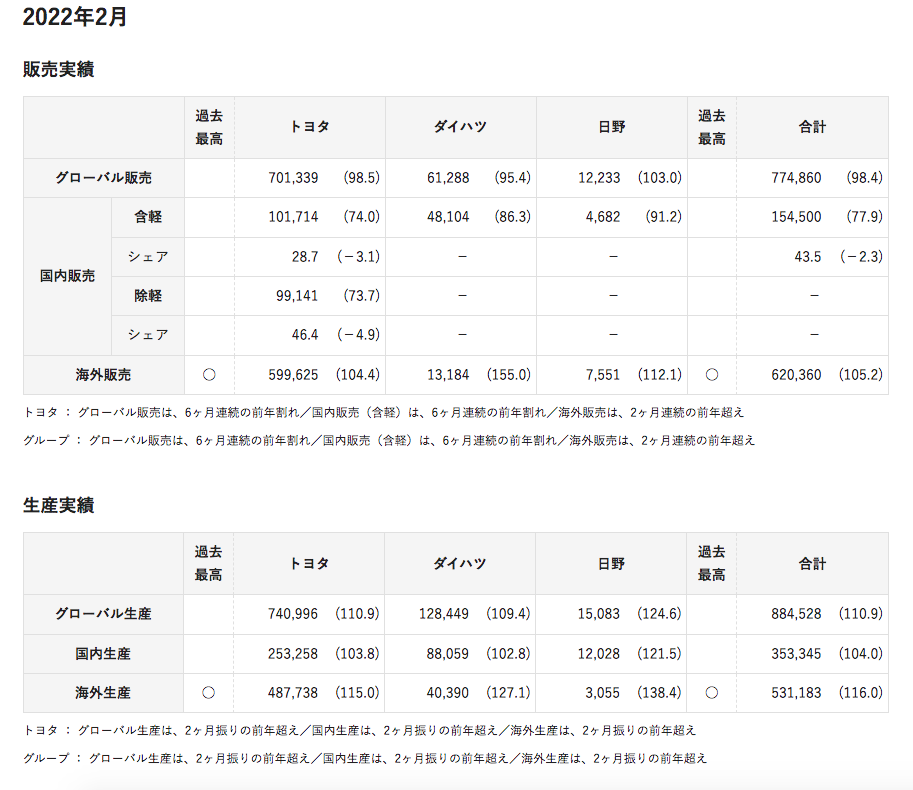Select the 除軽 row label
The image size is (913, 790).
pos(148,296)
